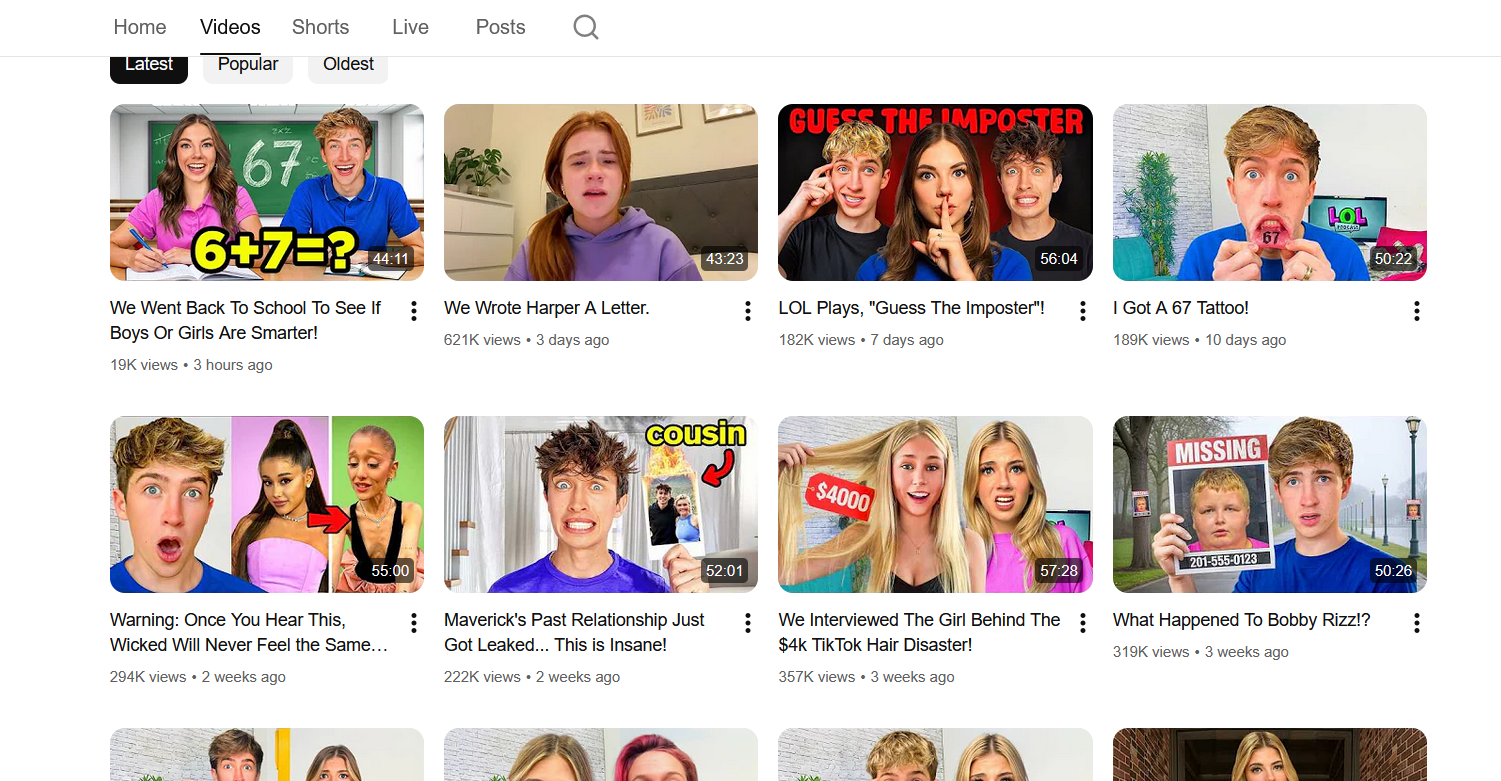Open 'We Interviewed The Girl Behind' title link
This screenshot has height=781, width=1501.
click(x=920, y=632)
